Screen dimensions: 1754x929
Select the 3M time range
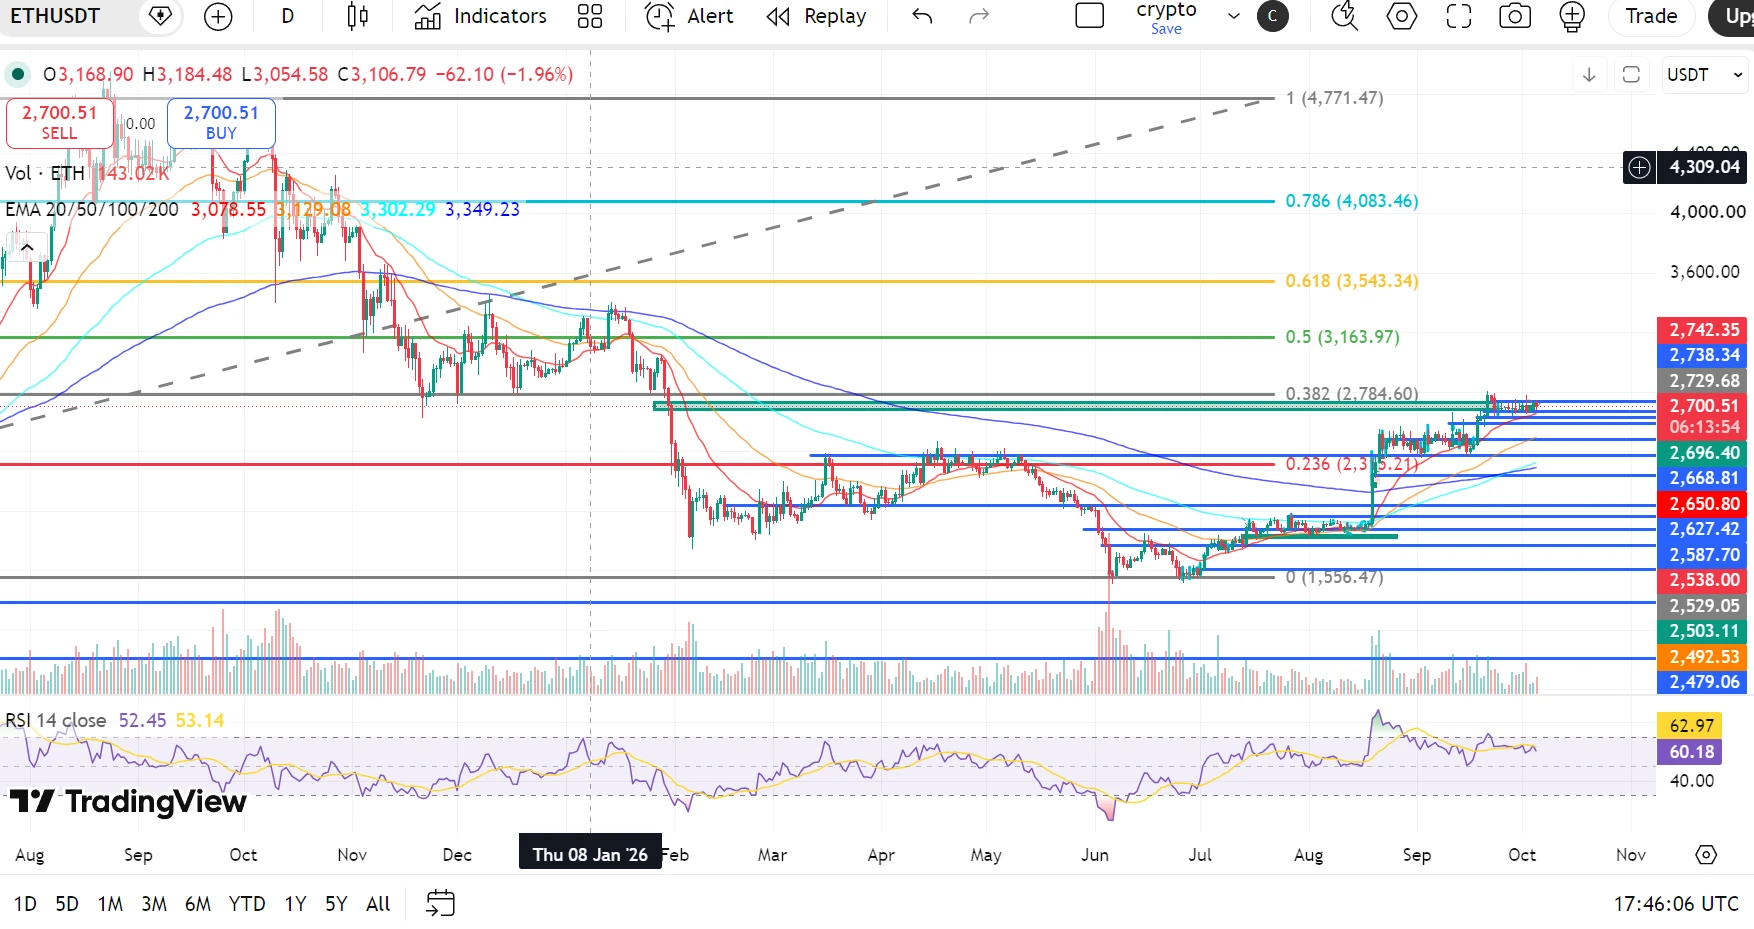(x=154, y=904)
